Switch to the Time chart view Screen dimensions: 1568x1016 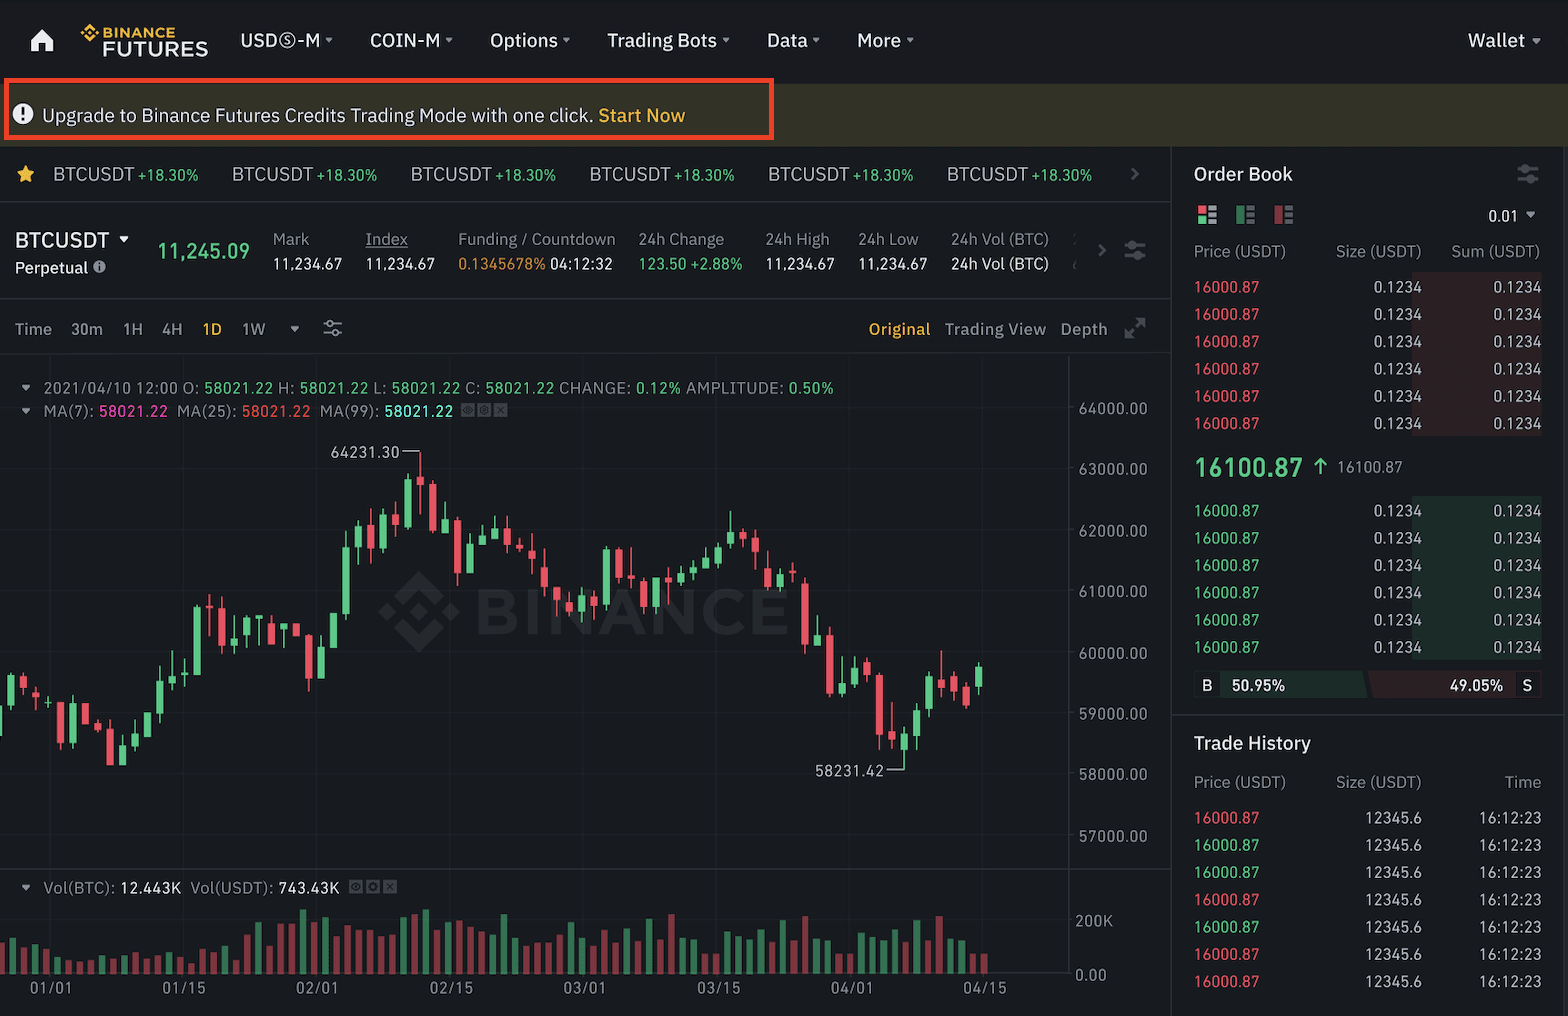(x=33, y=329)
